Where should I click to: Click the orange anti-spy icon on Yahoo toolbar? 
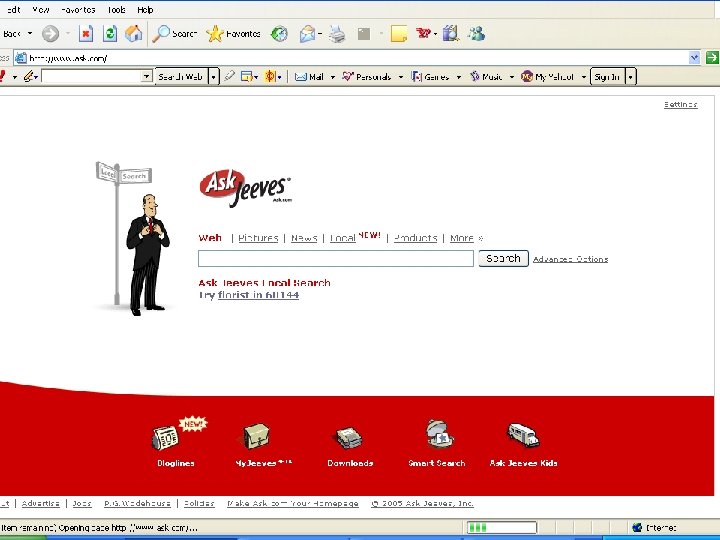point(270,77)
